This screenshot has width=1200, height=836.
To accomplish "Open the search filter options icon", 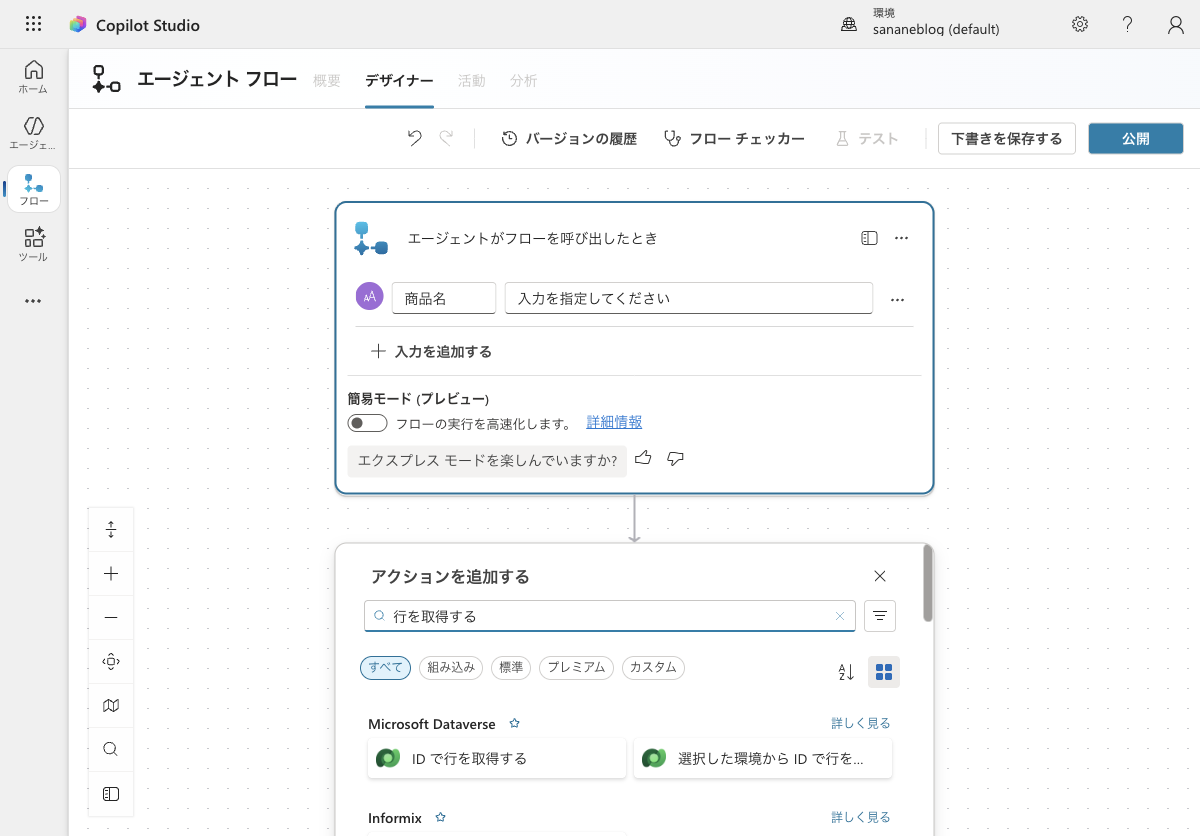I will click(880, 616).
